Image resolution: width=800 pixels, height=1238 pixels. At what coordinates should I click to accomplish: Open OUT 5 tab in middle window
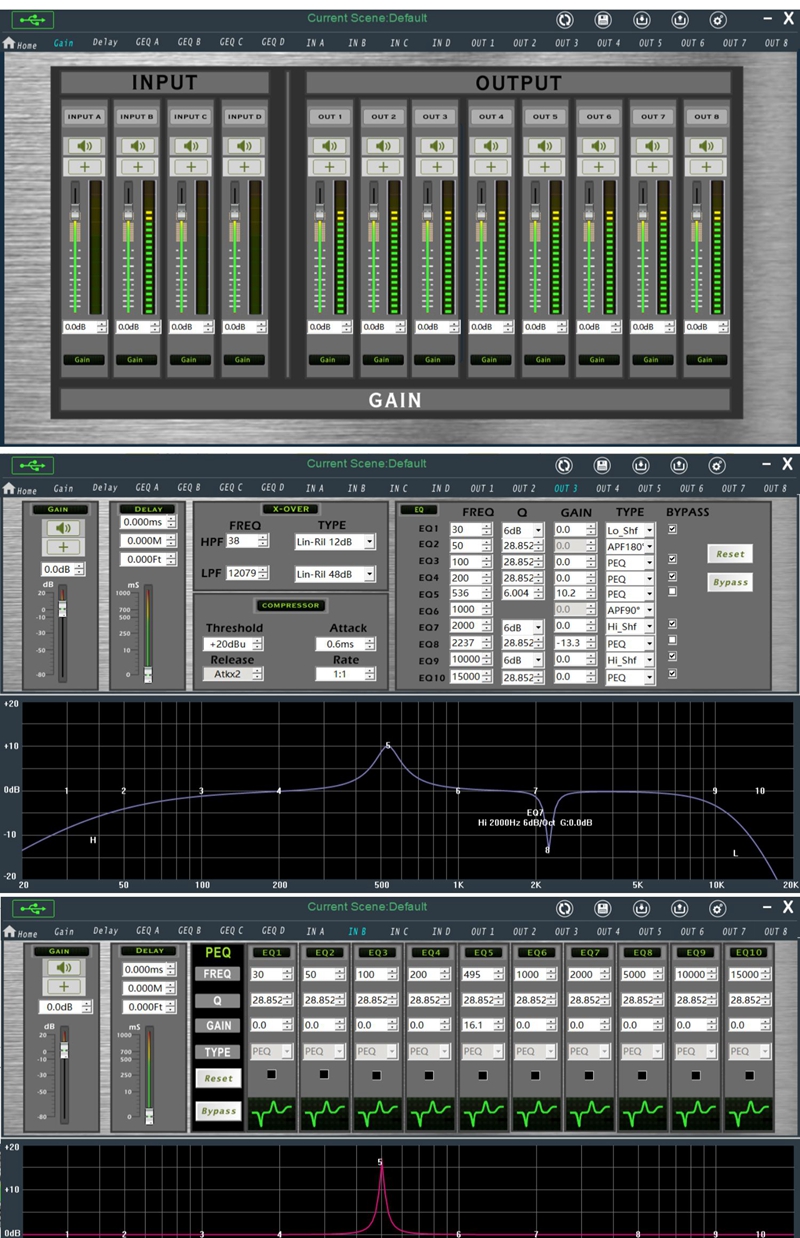click(x=650, y=488)
